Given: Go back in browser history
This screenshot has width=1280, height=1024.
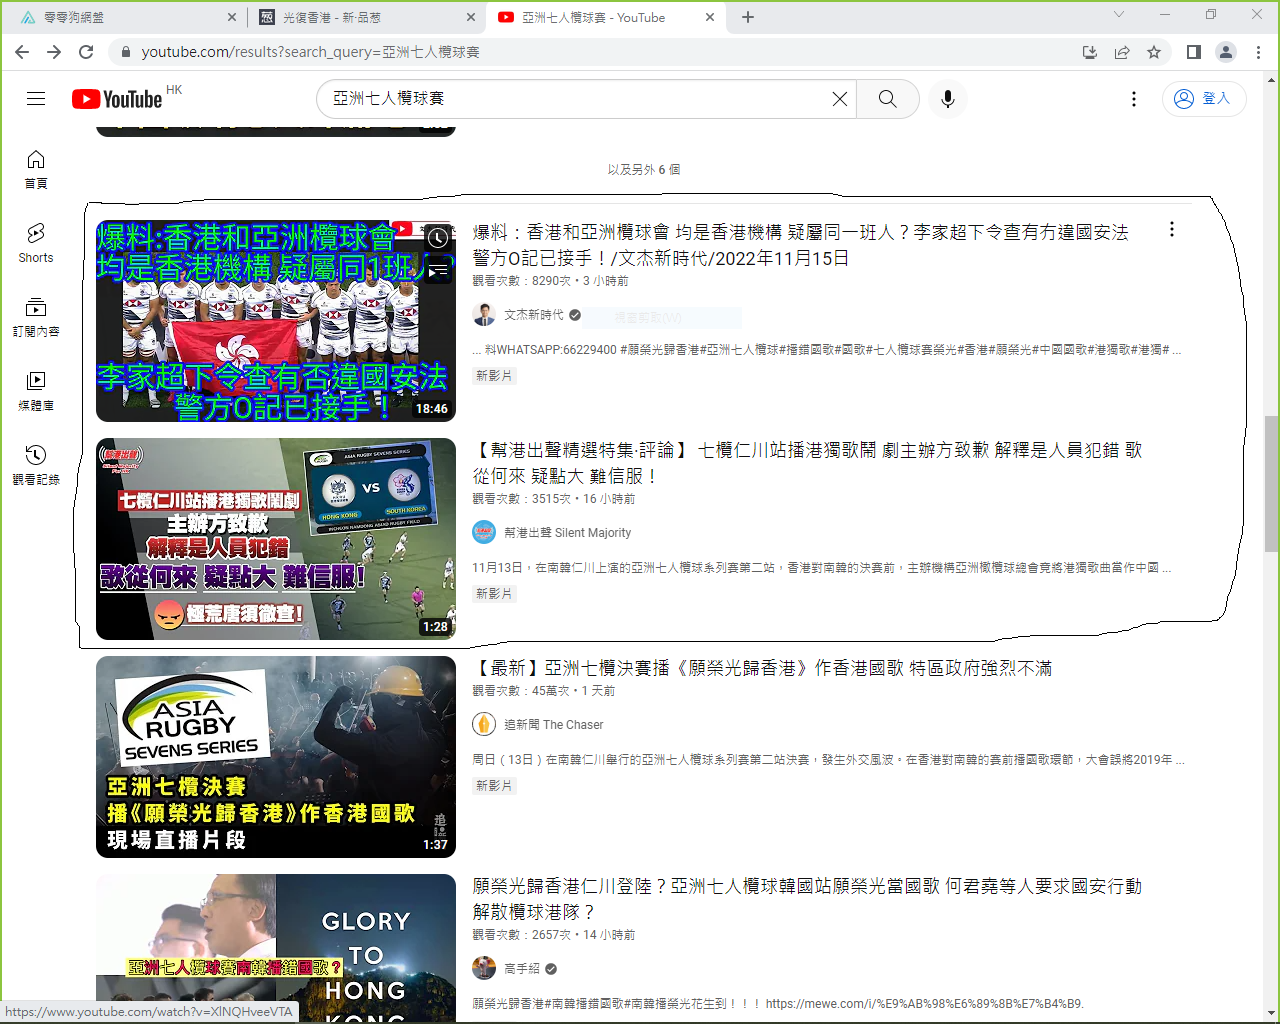Looking at the screenshot, I should point(22,52).
